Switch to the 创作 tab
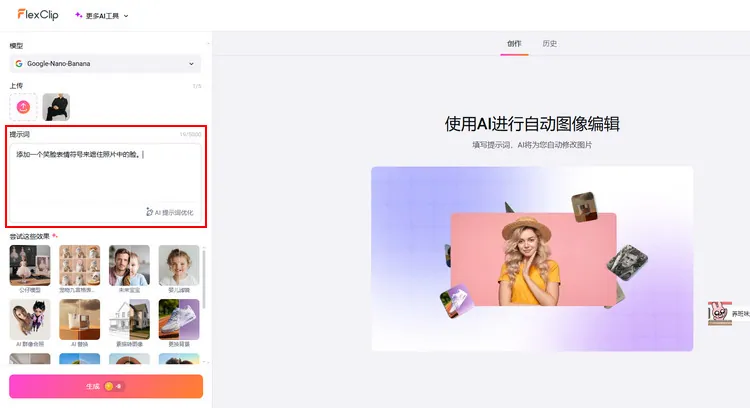This screenshot has width=750, height=408. pyautogui.click(x=514, y=44)
